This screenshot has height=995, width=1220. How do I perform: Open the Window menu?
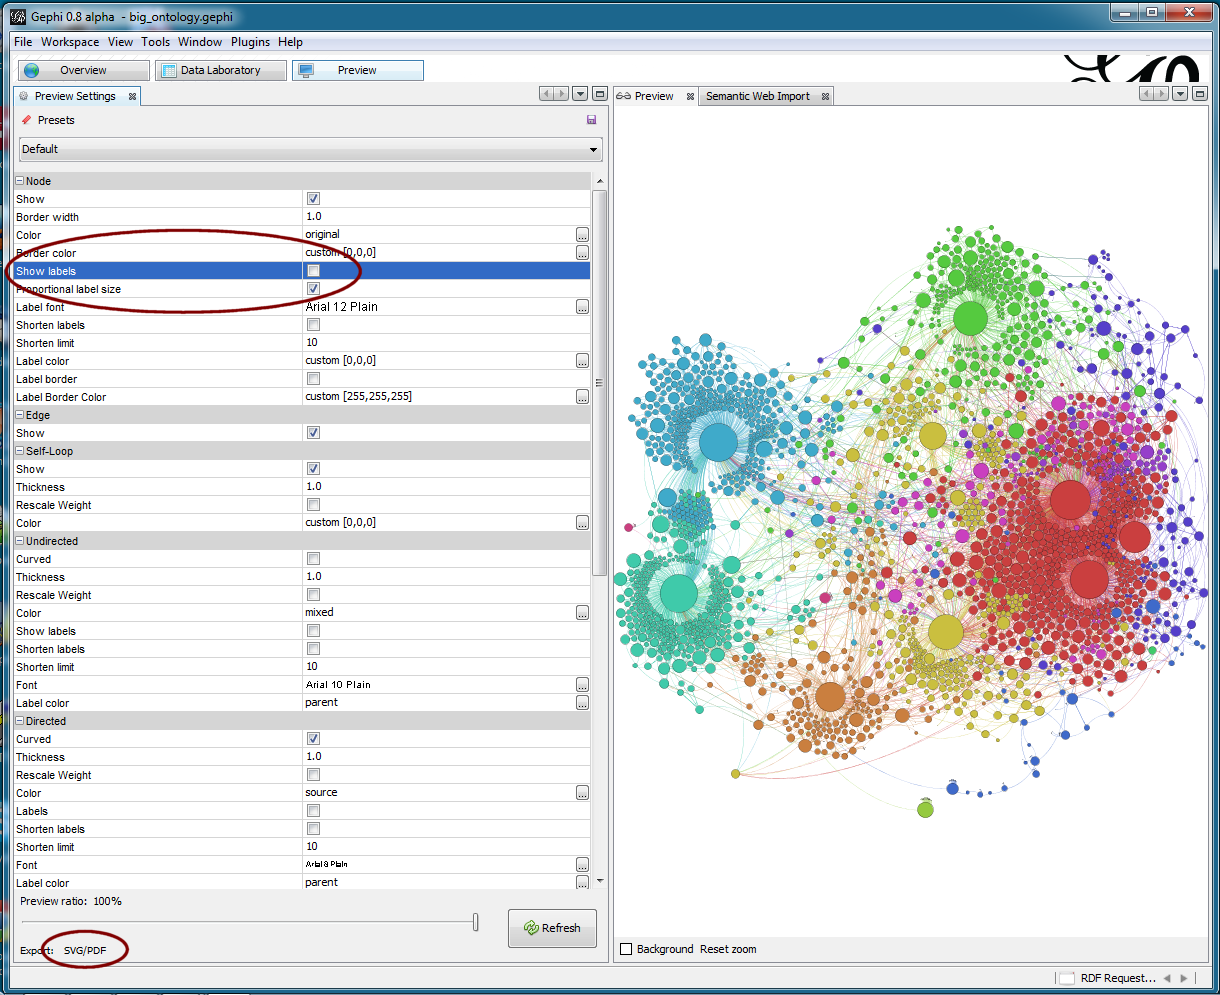click(x=200, y=42)
